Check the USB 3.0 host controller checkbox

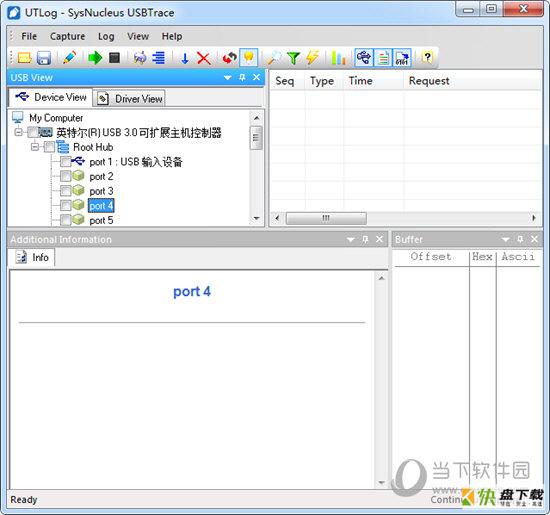tap(33, 132)
